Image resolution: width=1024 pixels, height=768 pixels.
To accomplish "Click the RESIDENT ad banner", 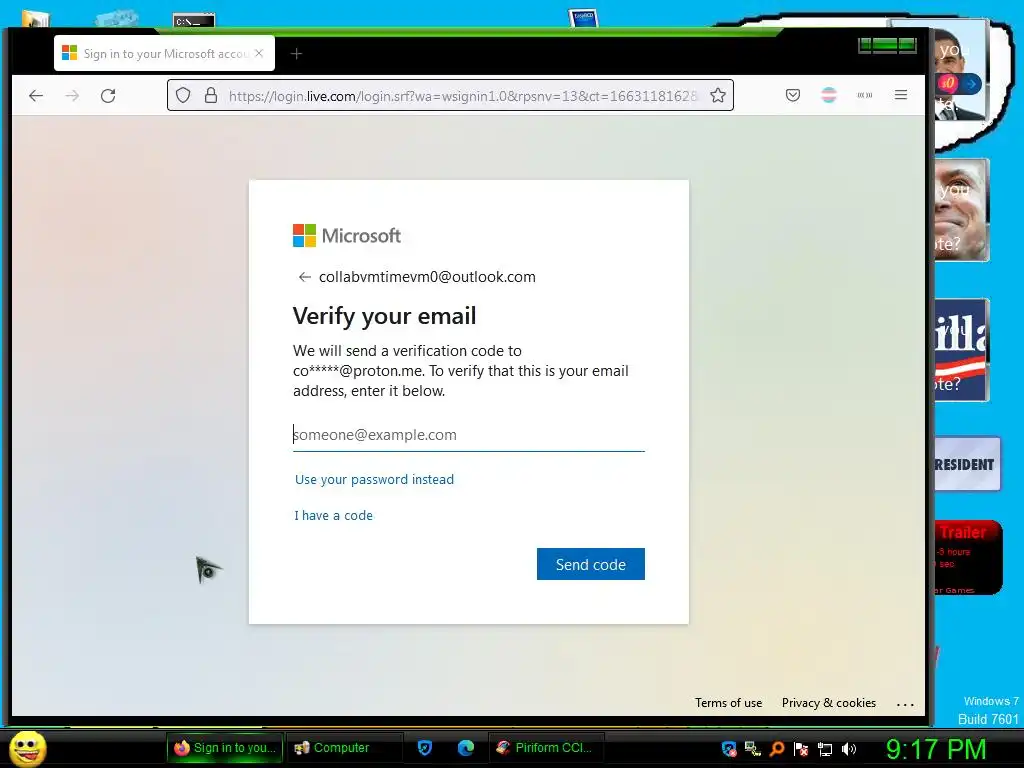I will tap(967, 464).
